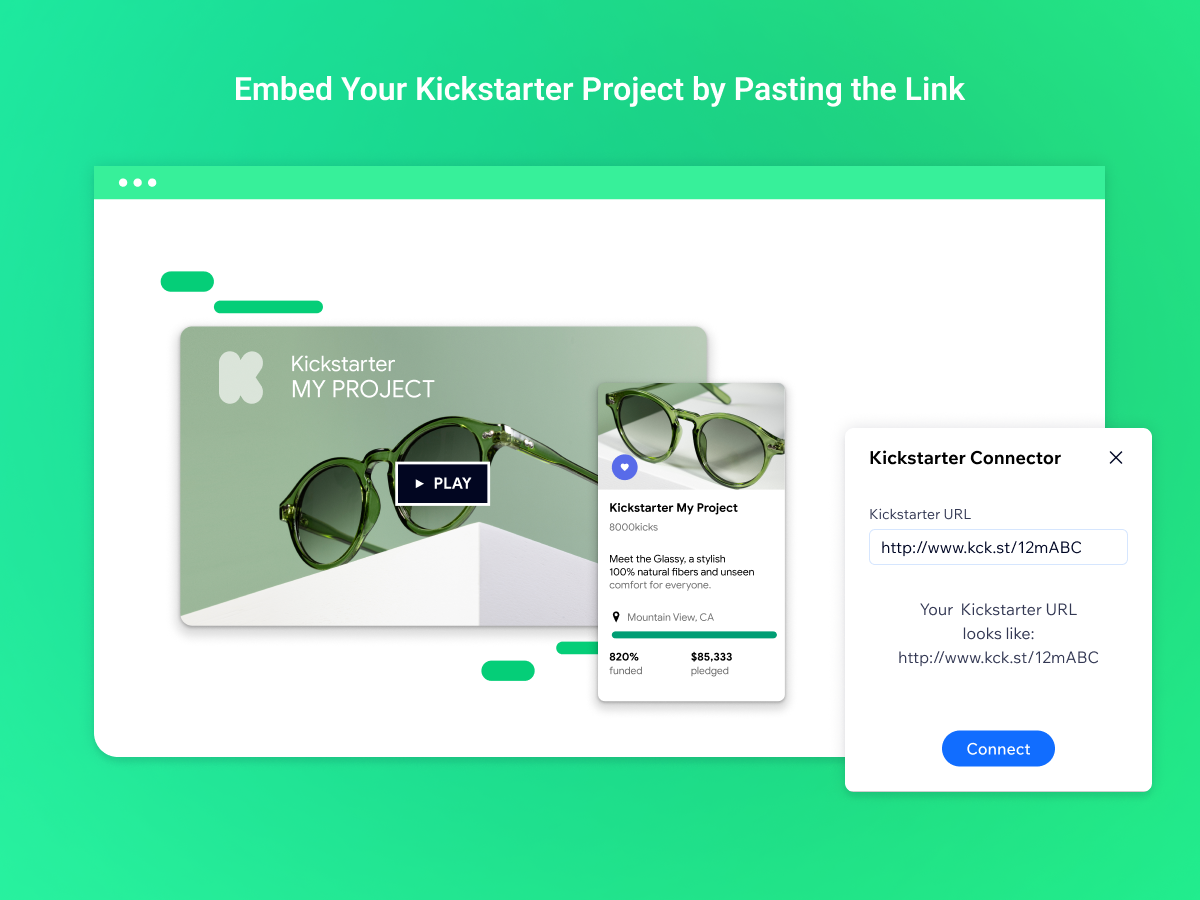Click the '820%' funded value
Viewport: 1200px width, 900px height.
(x=624, y=657)
